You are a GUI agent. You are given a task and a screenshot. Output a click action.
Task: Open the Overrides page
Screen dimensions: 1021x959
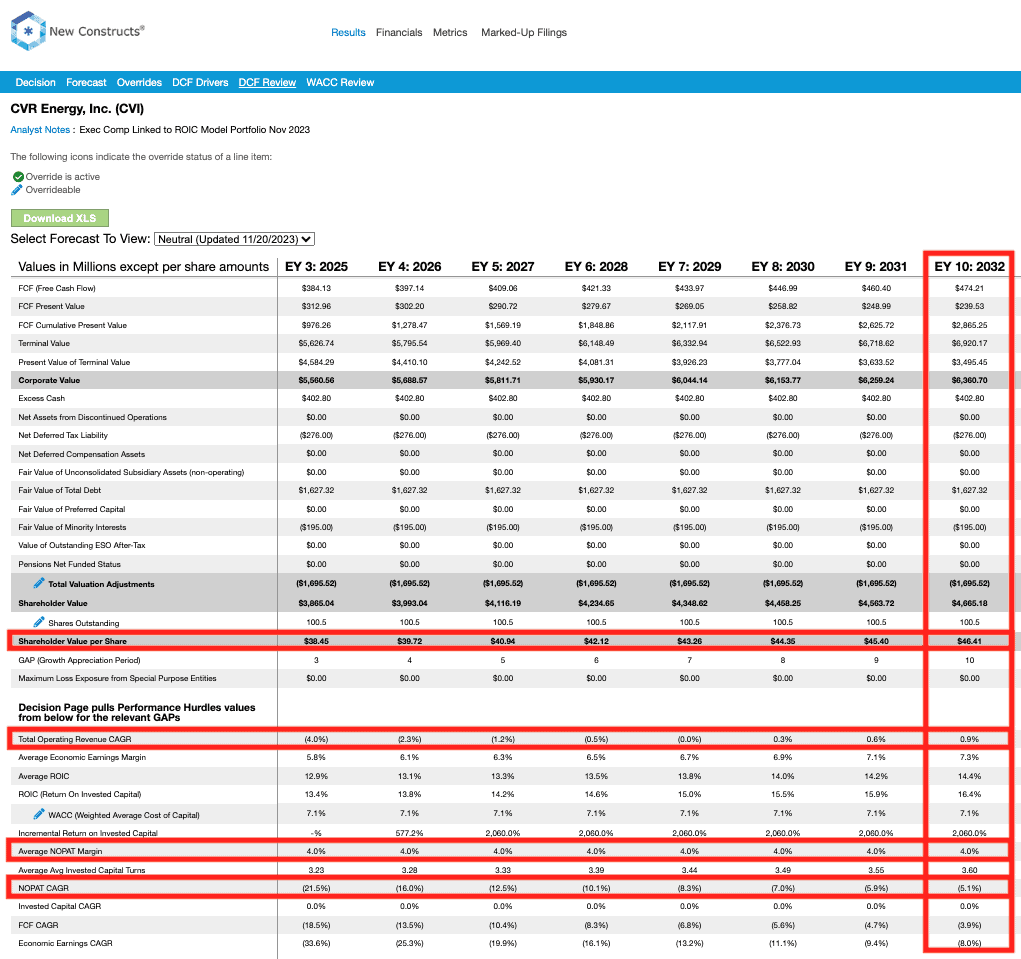[x=139, y=83]
